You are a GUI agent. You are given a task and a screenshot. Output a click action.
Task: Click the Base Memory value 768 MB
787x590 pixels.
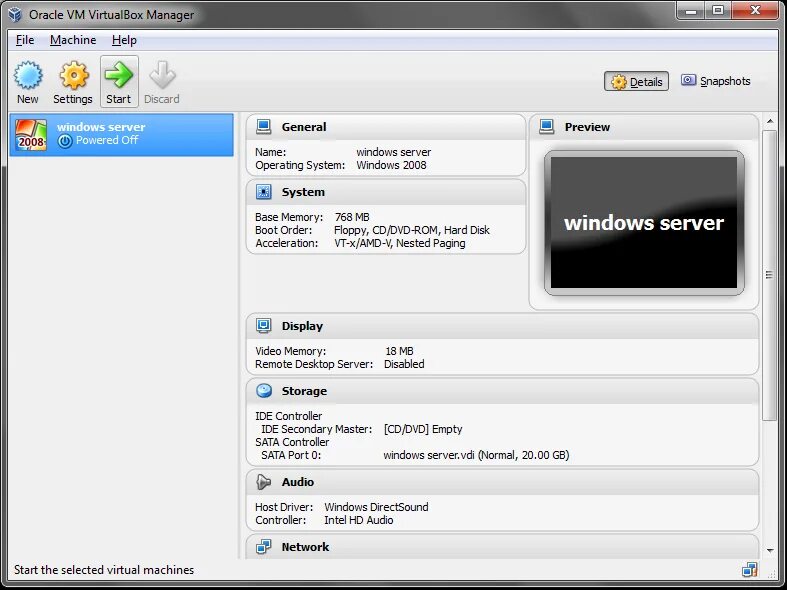coord(352,217)
